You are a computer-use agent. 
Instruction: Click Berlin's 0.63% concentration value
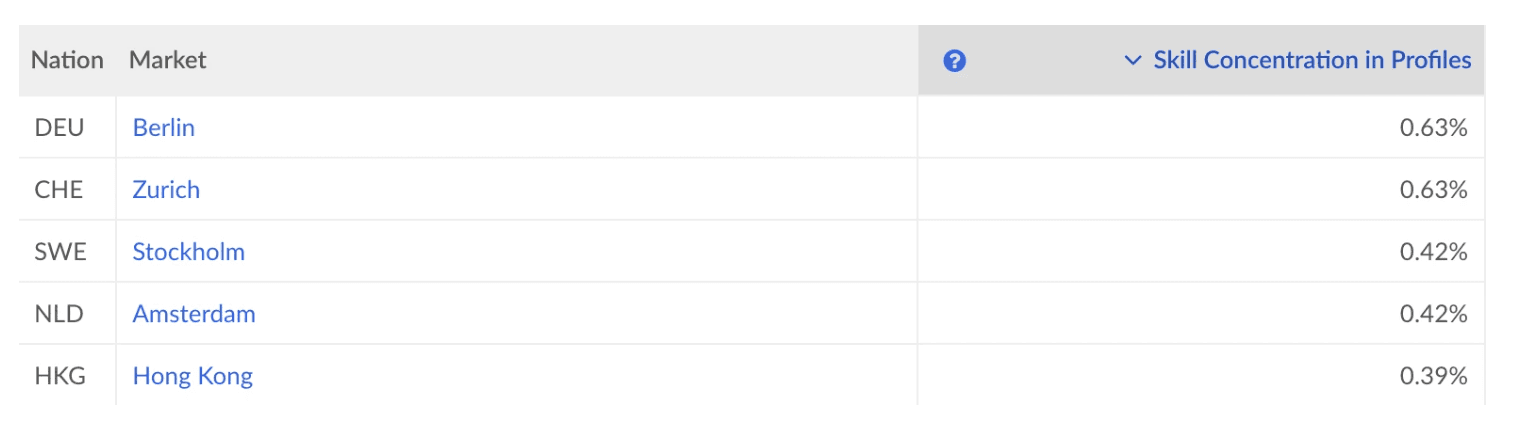[x=1433, y=128]
